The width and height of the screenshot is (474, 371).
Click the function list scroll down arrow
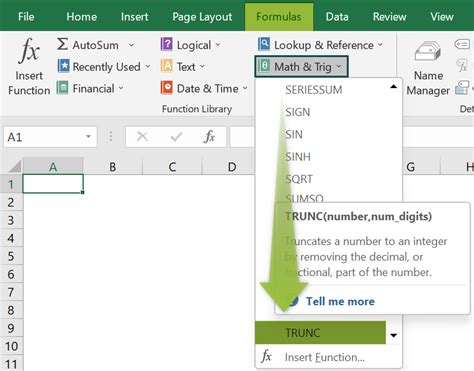tap(394, 335)
